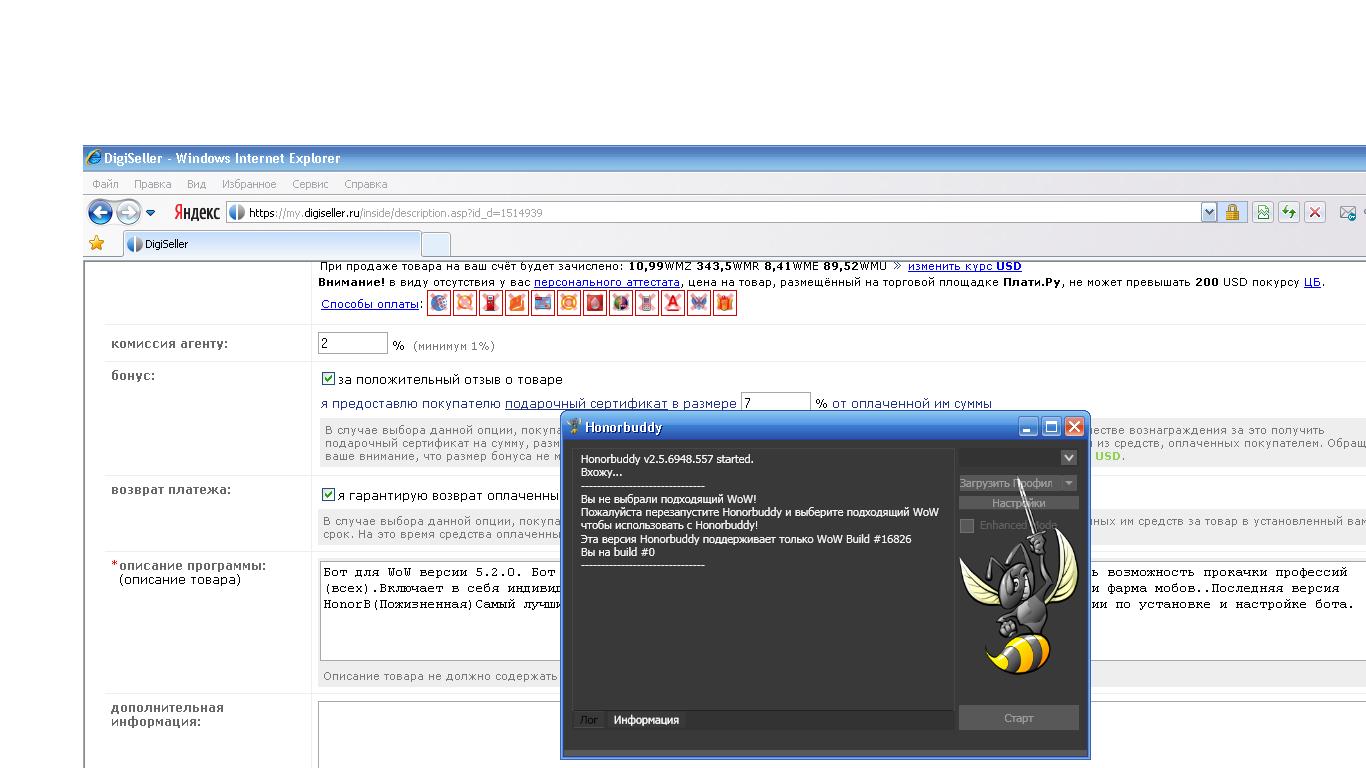Click the Старт button in Honorbuddy

click(1019, 718)
